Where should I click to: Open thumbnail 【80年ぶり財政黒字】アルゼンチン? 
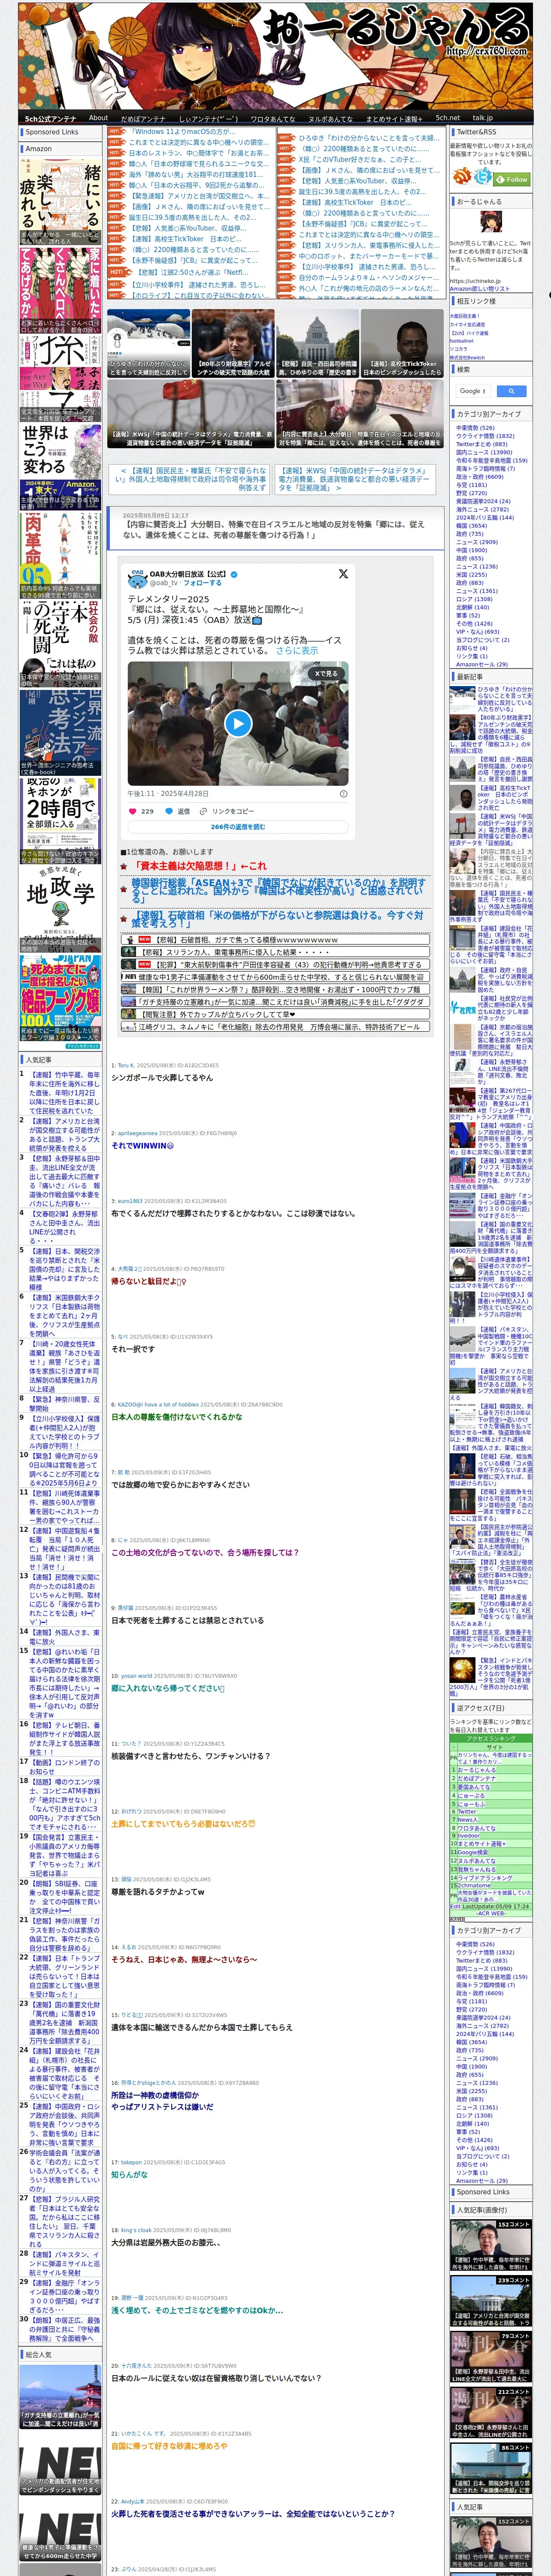click(233, 343)
